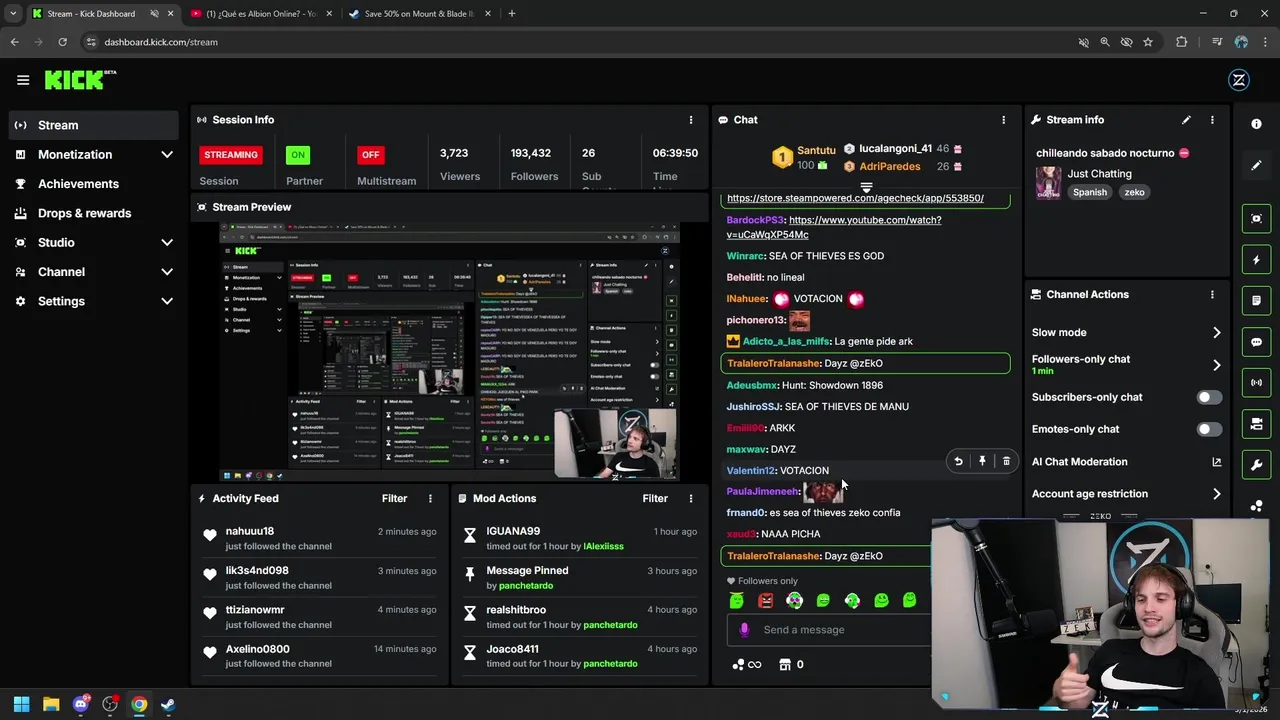Switch to the Mount & Blade Steam tab

420,14
